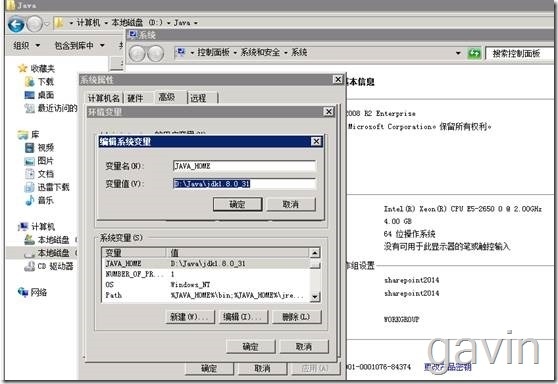
Task: Click forward button in 系统 control panel window
Action: tap(155, 54)
